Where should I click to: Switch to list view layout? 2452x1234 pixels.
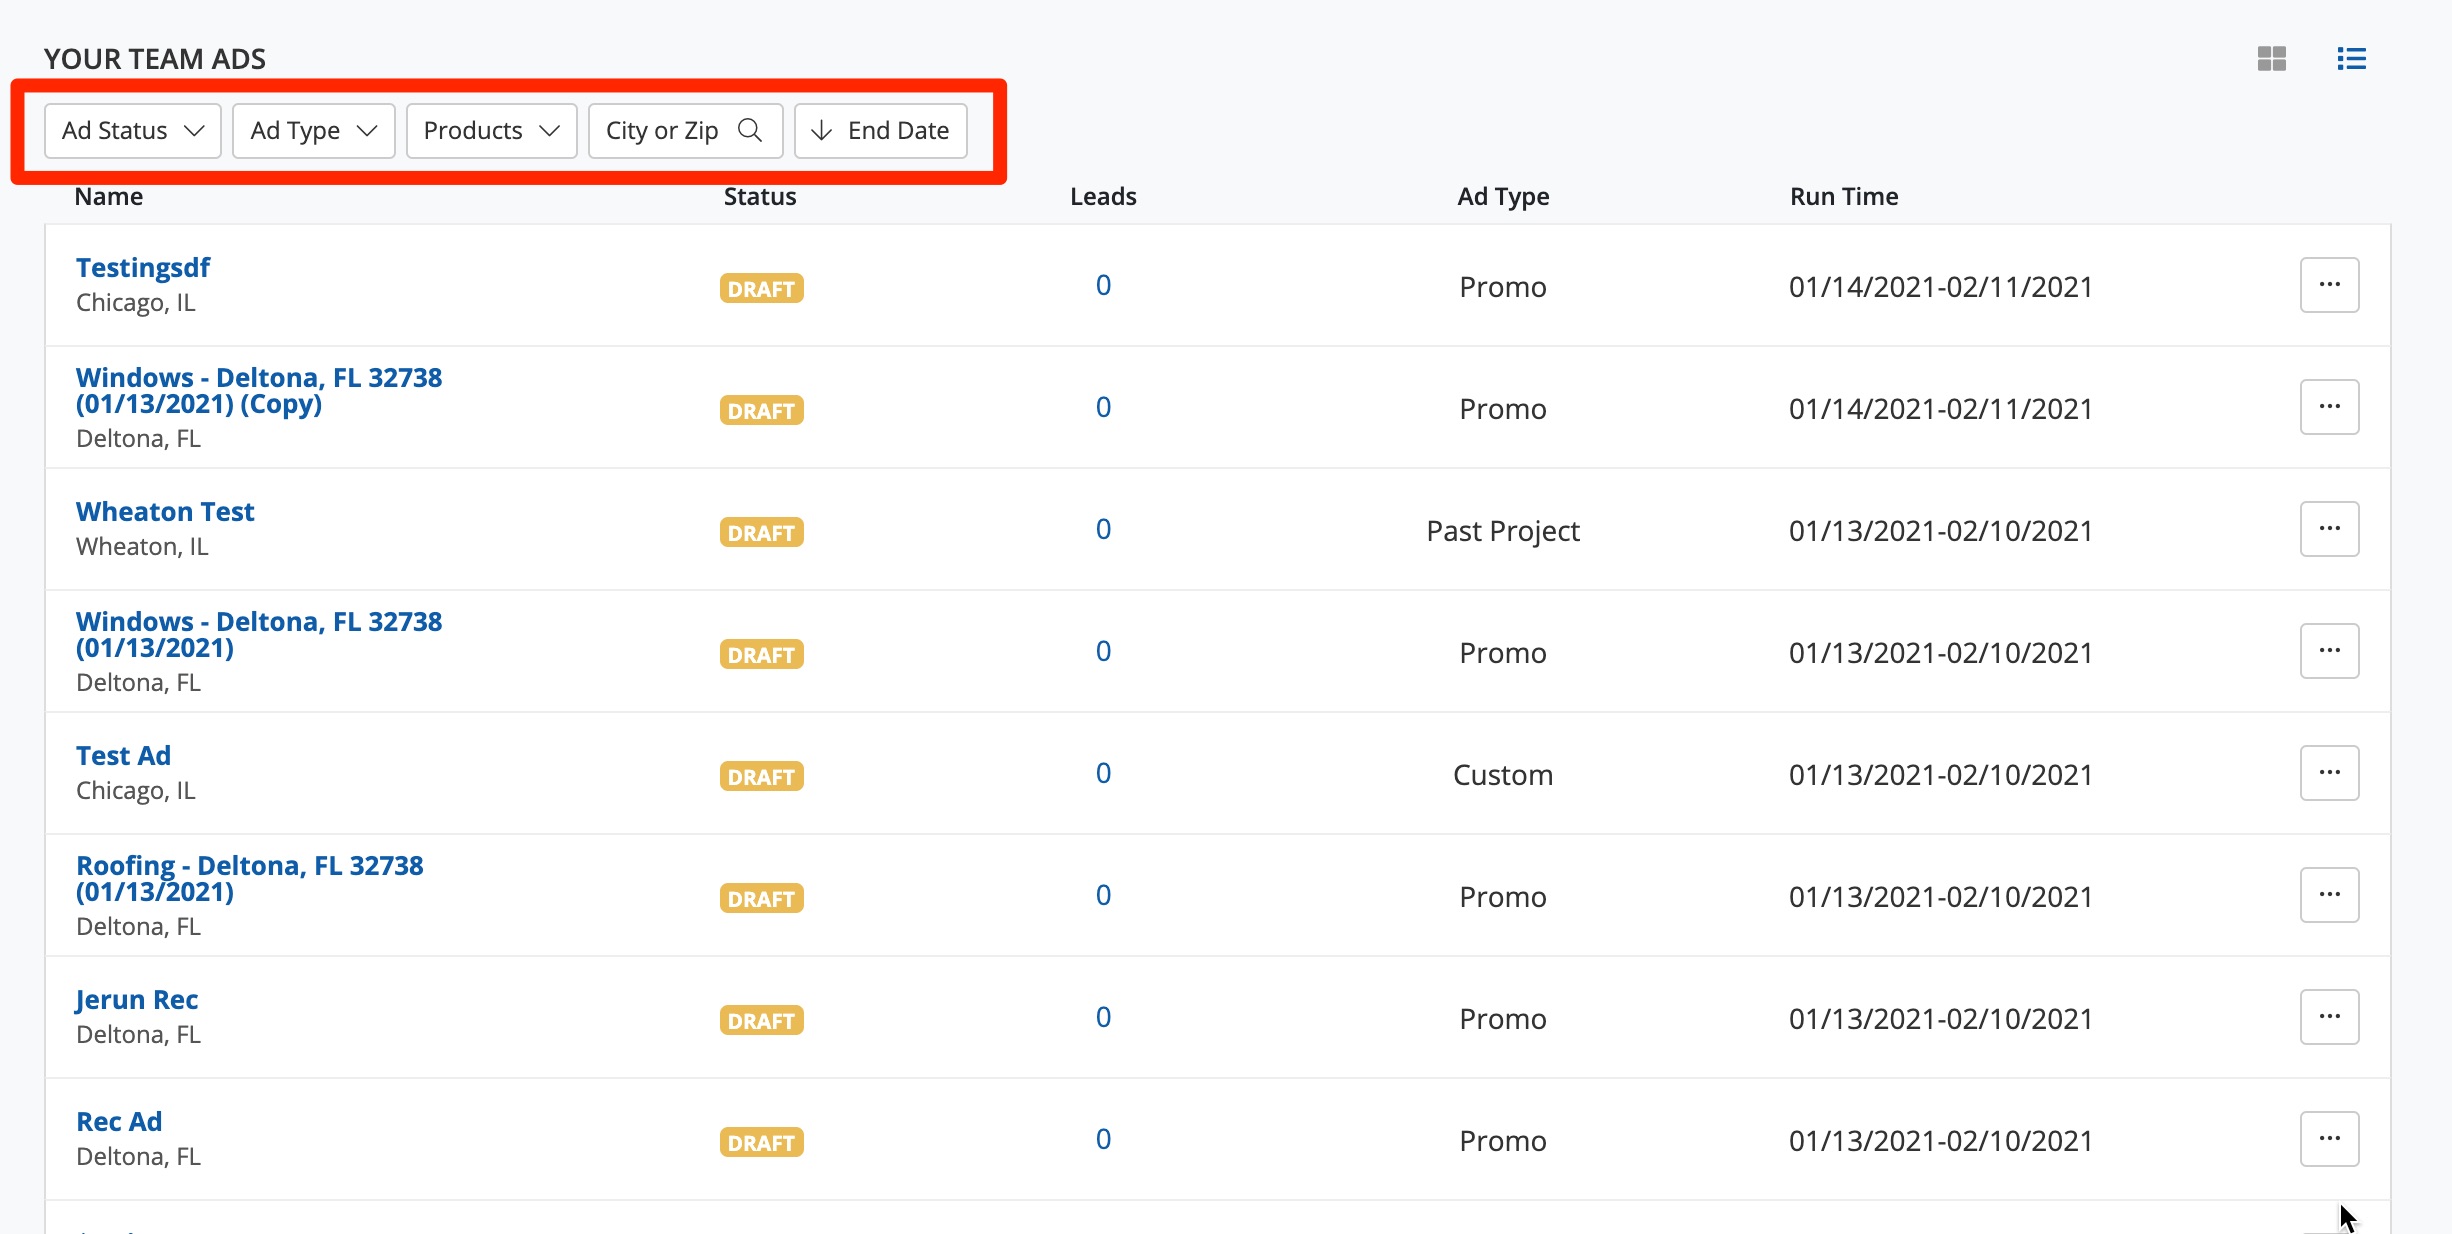click(x=2351, y=59)
